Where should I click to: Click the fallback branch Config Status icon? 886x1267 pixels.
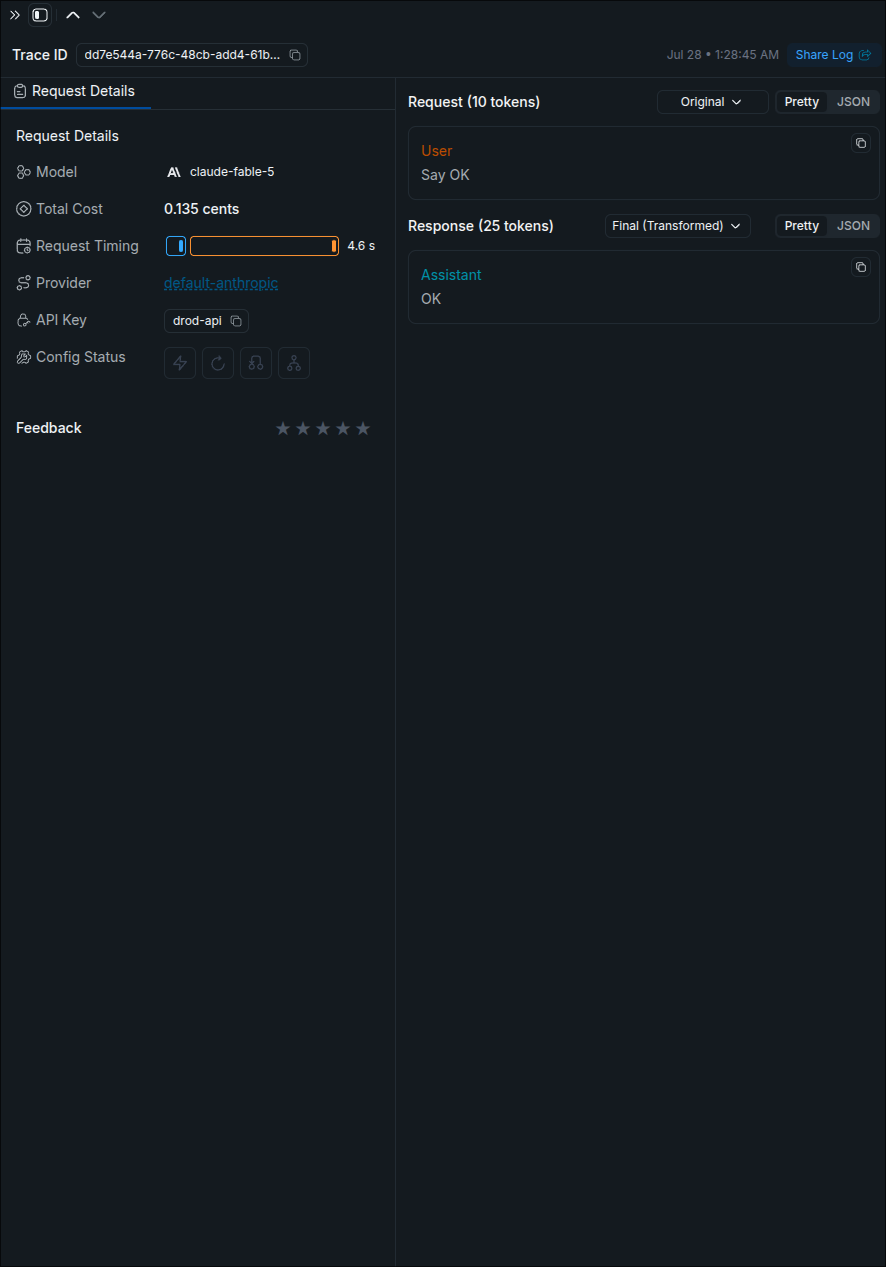pos(256,363)
